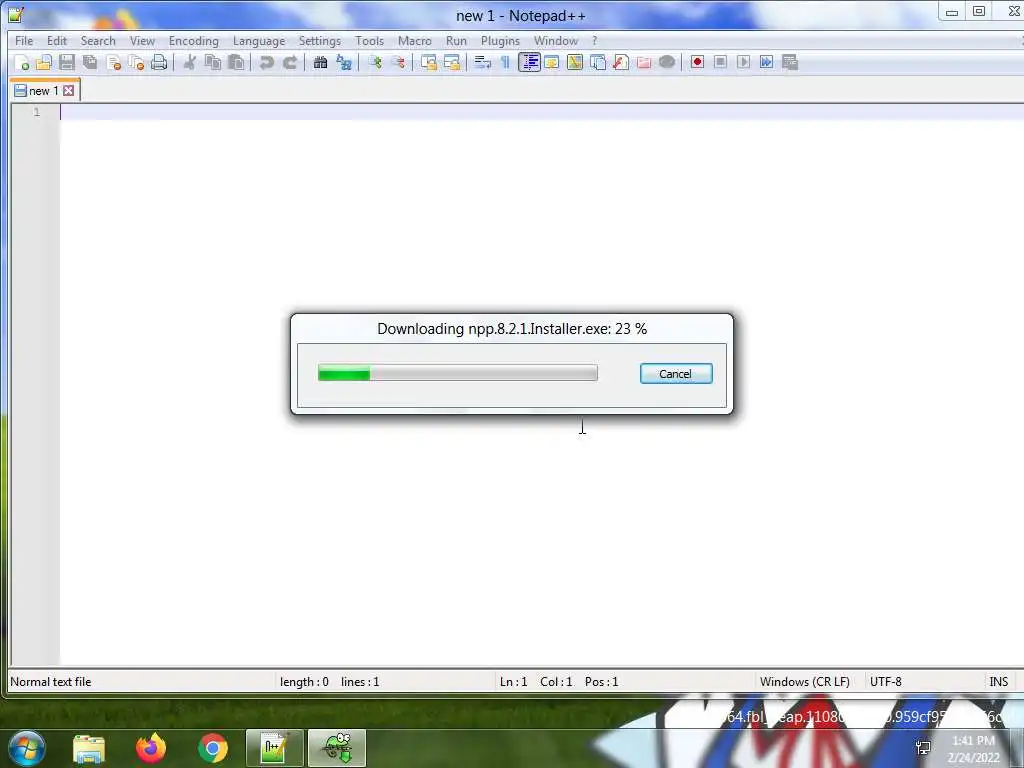
Task: Click the download progress bar
Action: tap(457, 374)
